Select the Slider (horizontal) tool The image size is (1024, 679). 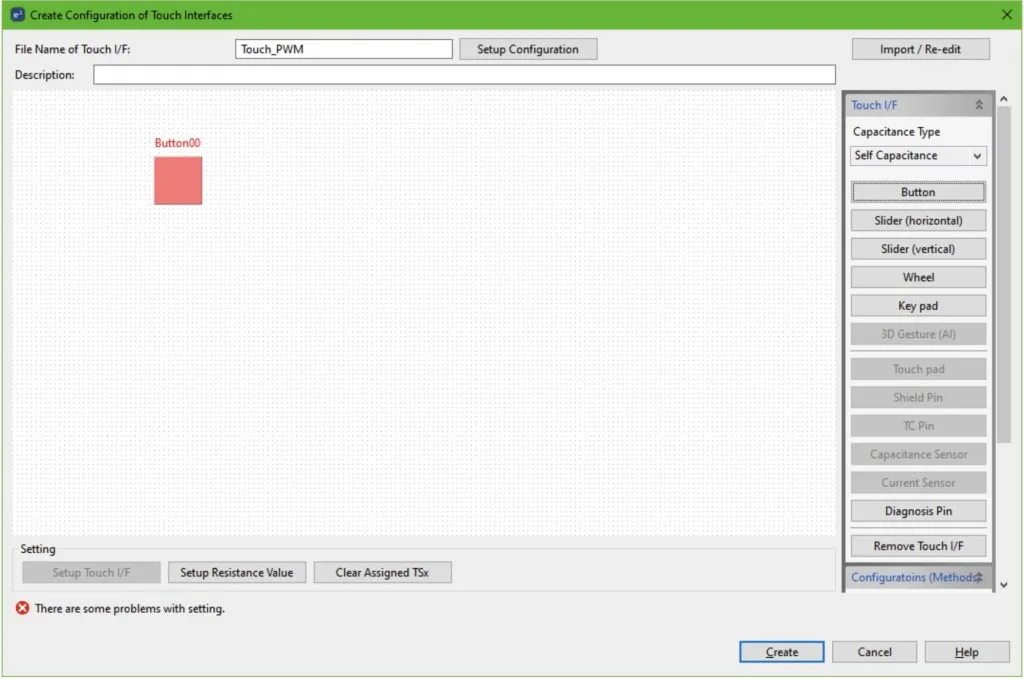[x=917, y=220]
